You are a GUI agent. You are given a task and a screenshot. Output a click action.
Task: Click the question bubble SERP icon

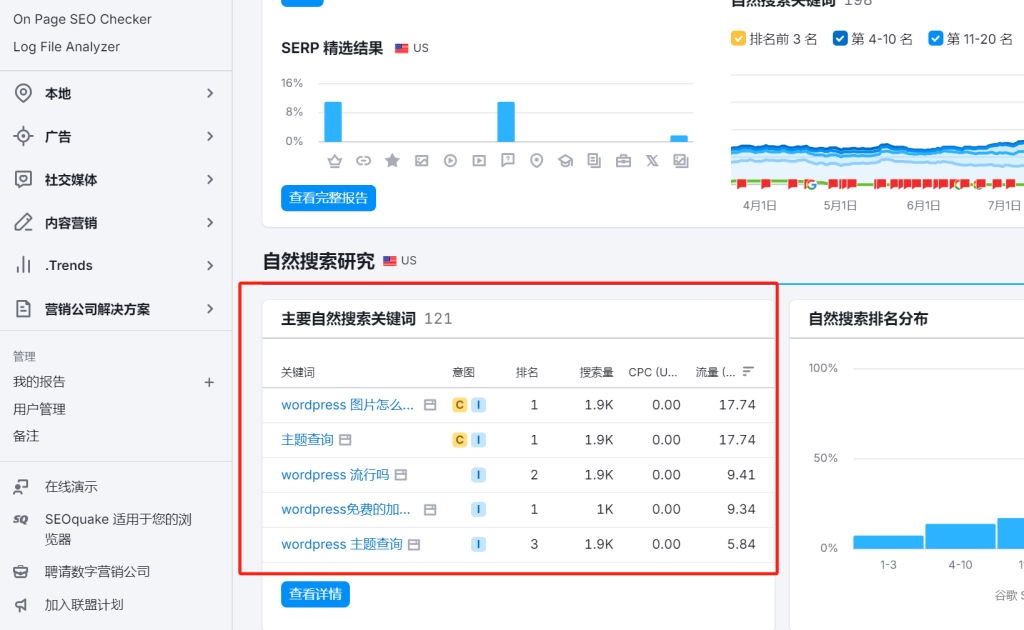click(x=508, y=161)
